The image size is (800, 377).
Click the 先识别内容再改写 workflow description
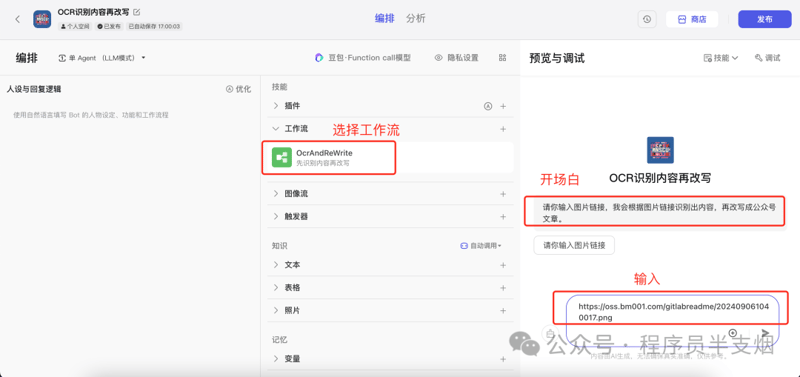(x=323, y=163)
